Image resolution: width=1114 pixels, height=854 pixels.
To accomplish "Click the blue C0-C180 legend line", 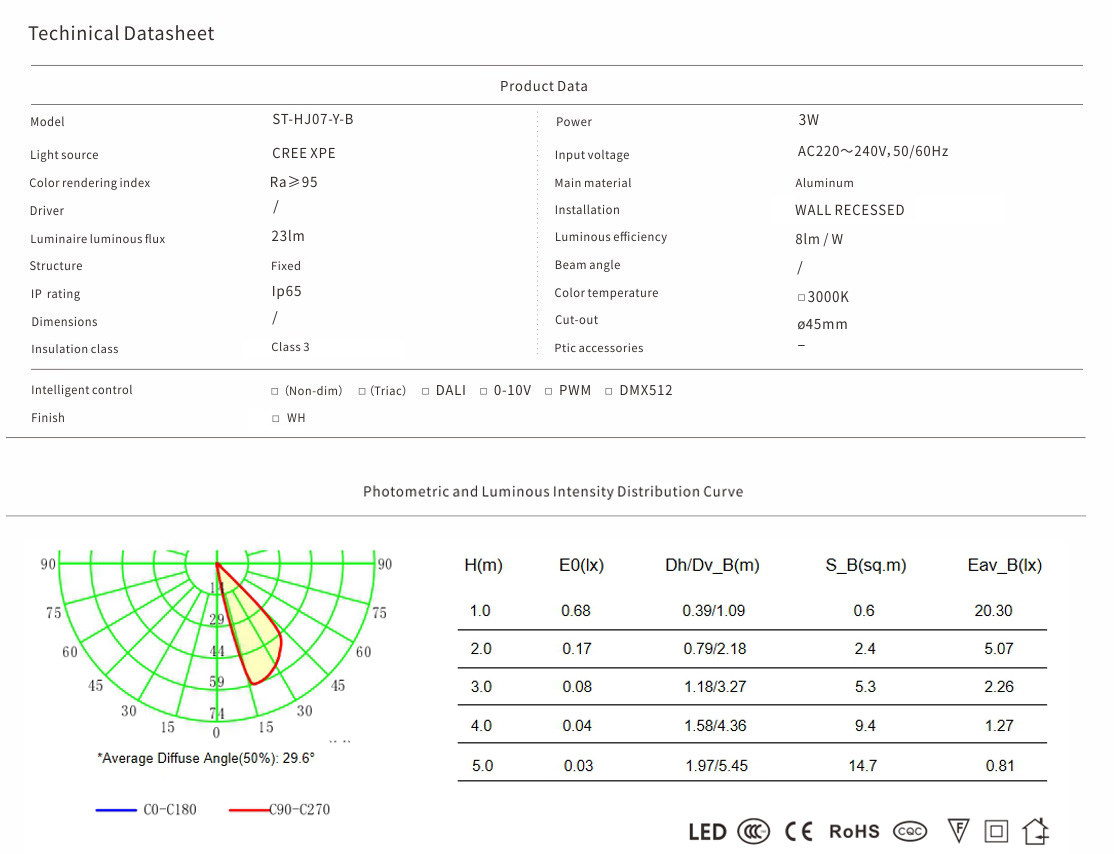I will (x=115, y=810).
